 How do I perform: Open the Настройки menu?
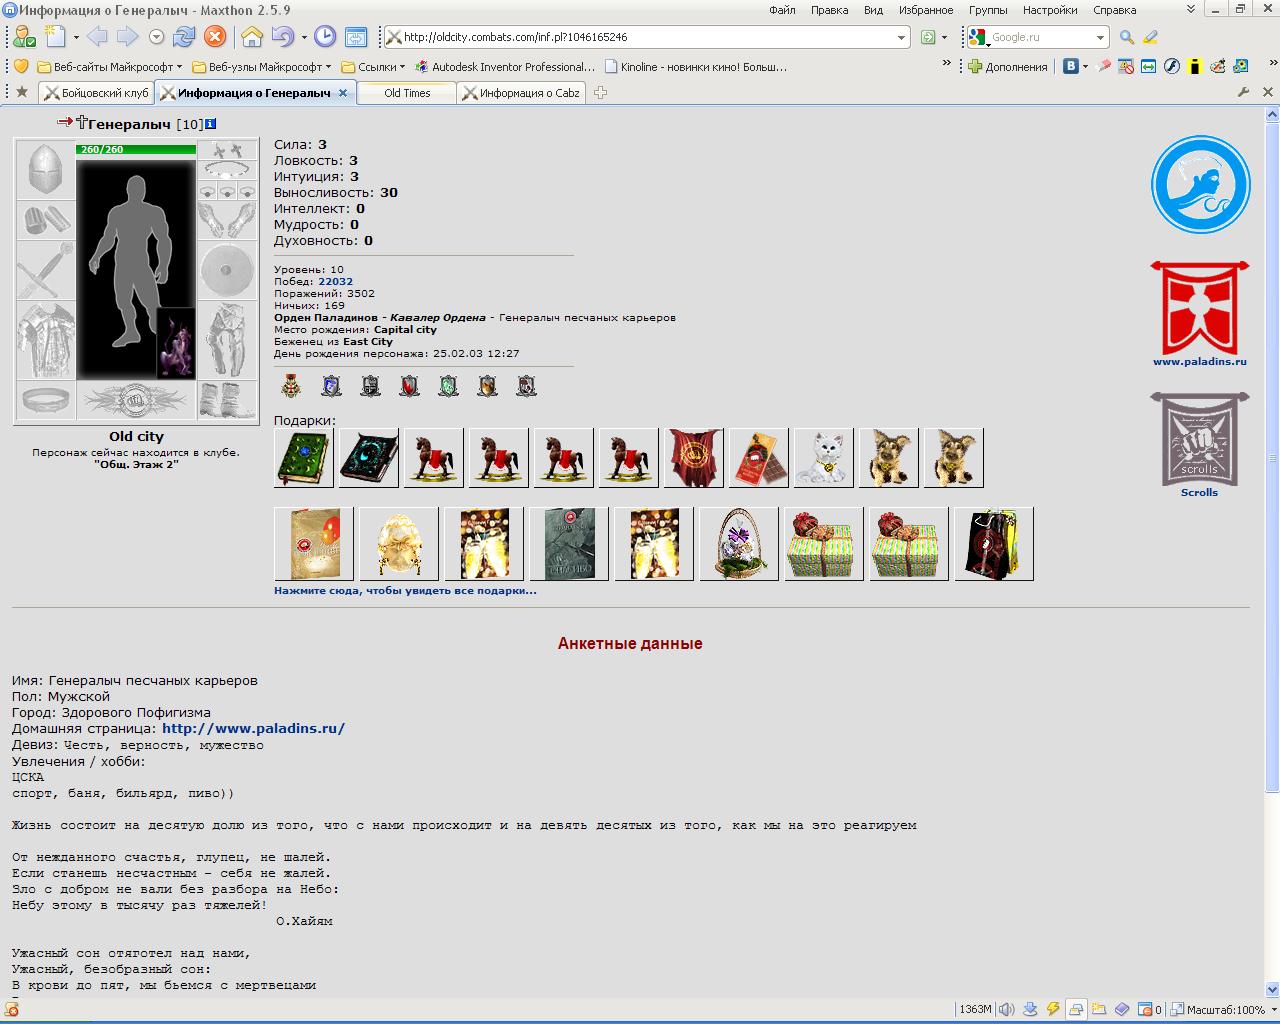click(1050, 10)
